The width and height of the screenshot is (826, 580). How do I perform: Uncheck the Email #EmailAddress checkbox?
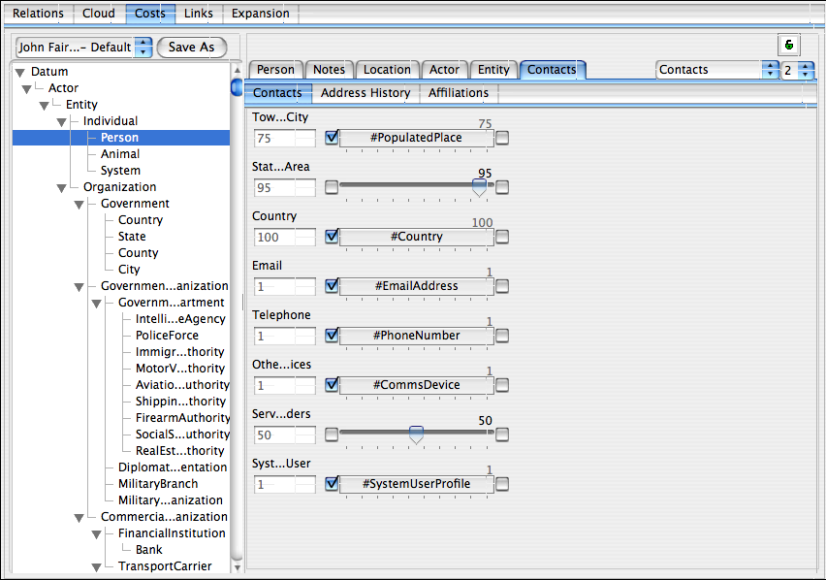332,286
